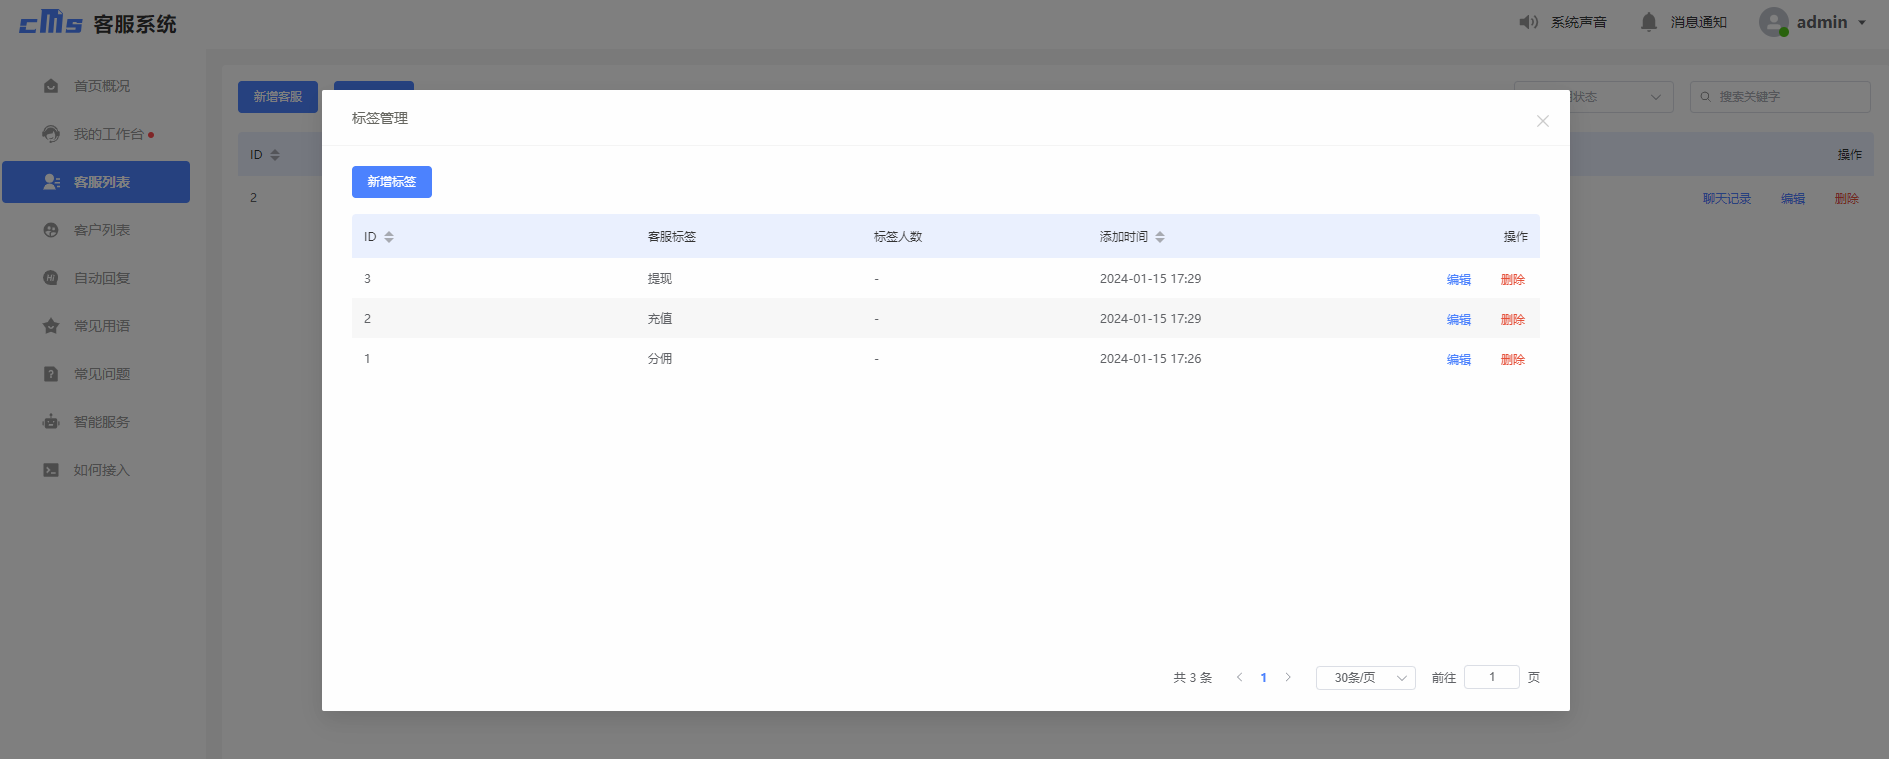Sort the tag table by ID column
1889x759 pixels.
click(x=389, y=237)
